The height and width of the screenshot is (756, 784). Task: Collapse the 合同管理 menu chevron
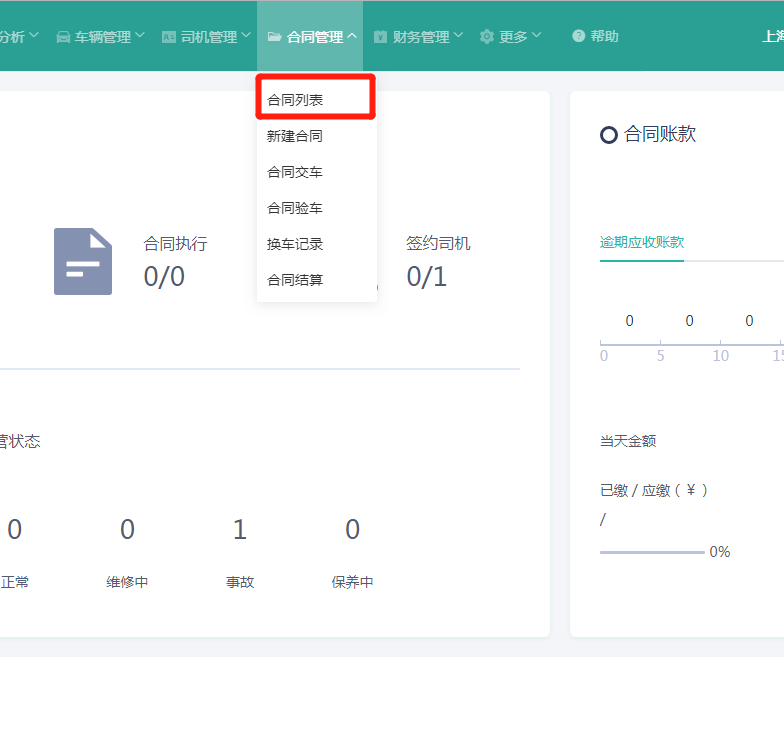coord(352,37)
